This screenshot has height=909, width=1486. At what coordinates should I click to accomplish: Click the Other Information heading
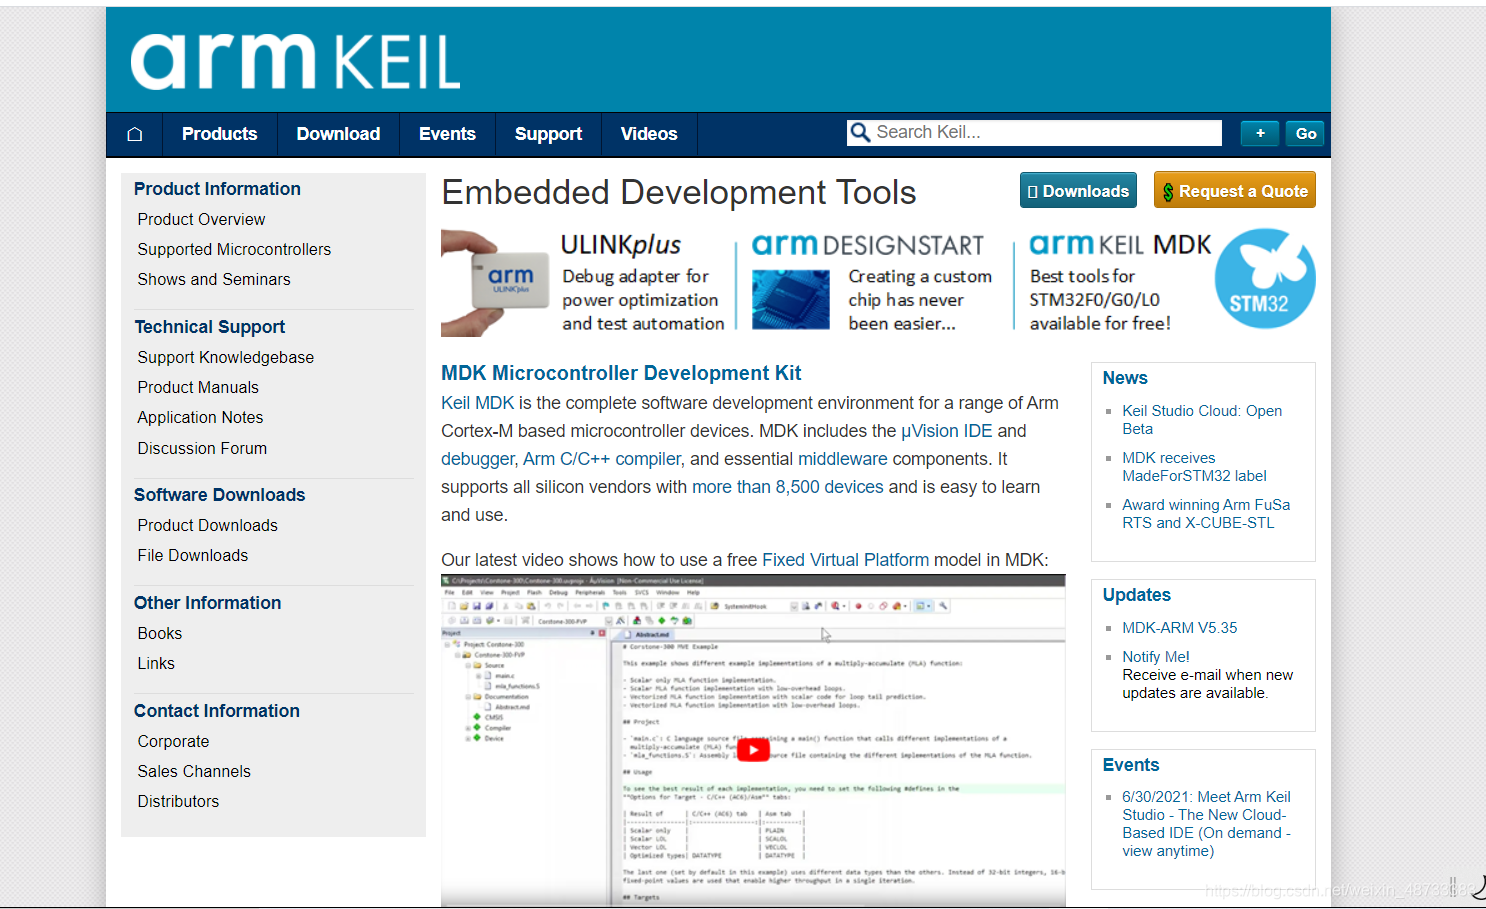click(208, 603)
